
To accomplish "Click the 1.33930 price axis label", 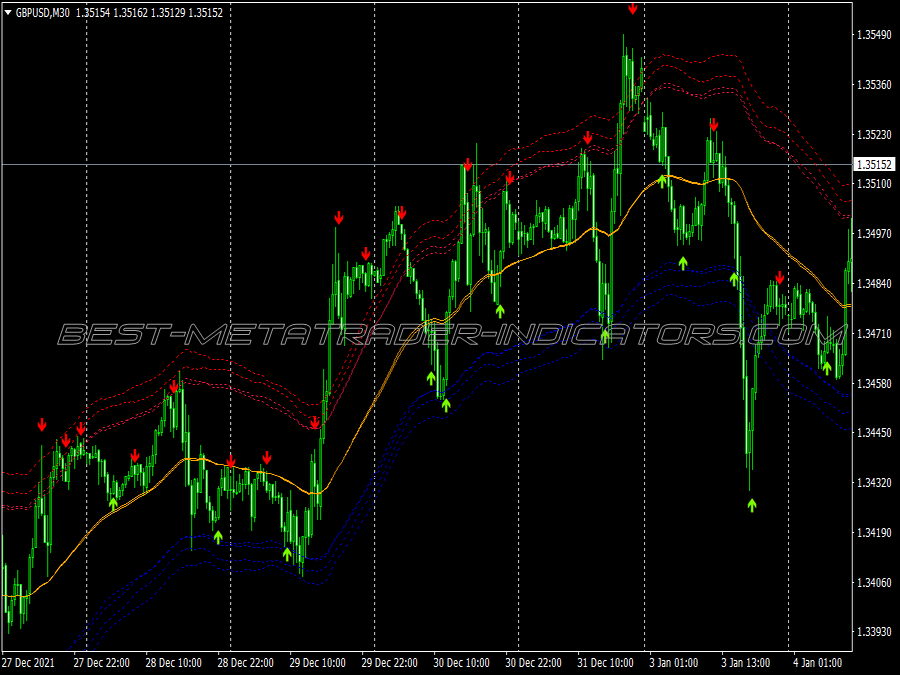I will click(x=874, y=632).
